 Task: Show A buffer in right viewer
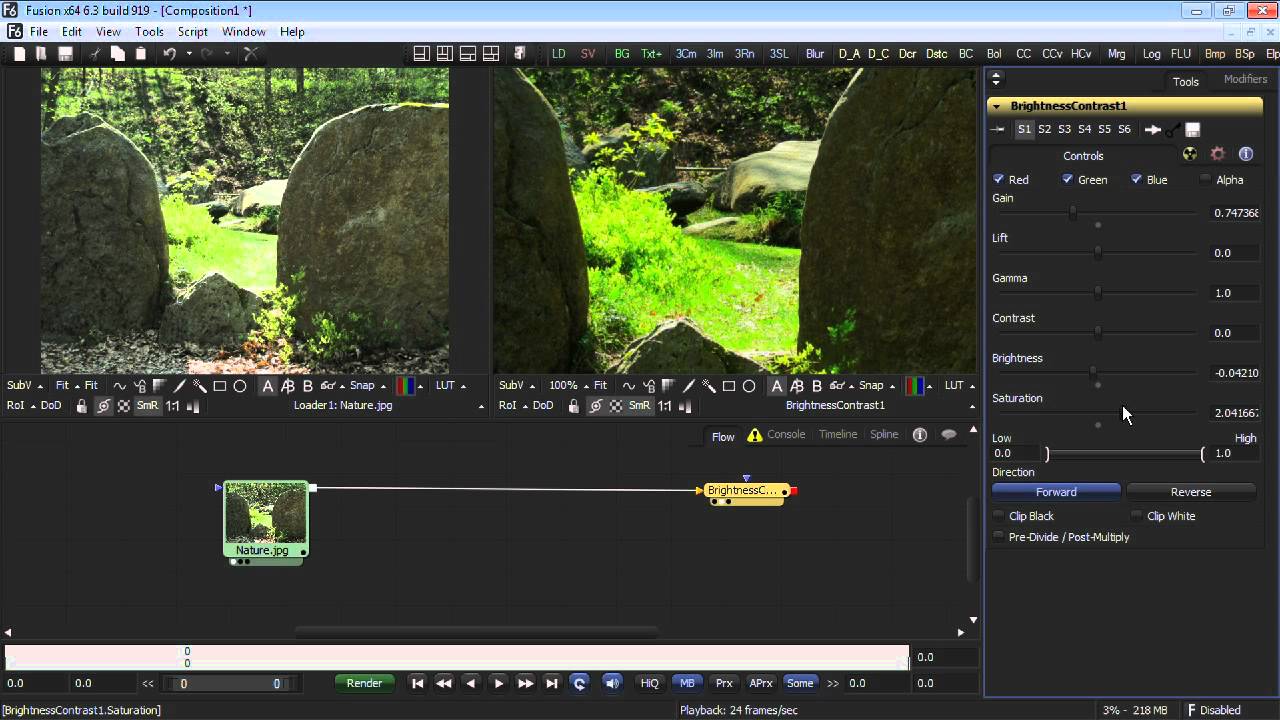(777, 386)
